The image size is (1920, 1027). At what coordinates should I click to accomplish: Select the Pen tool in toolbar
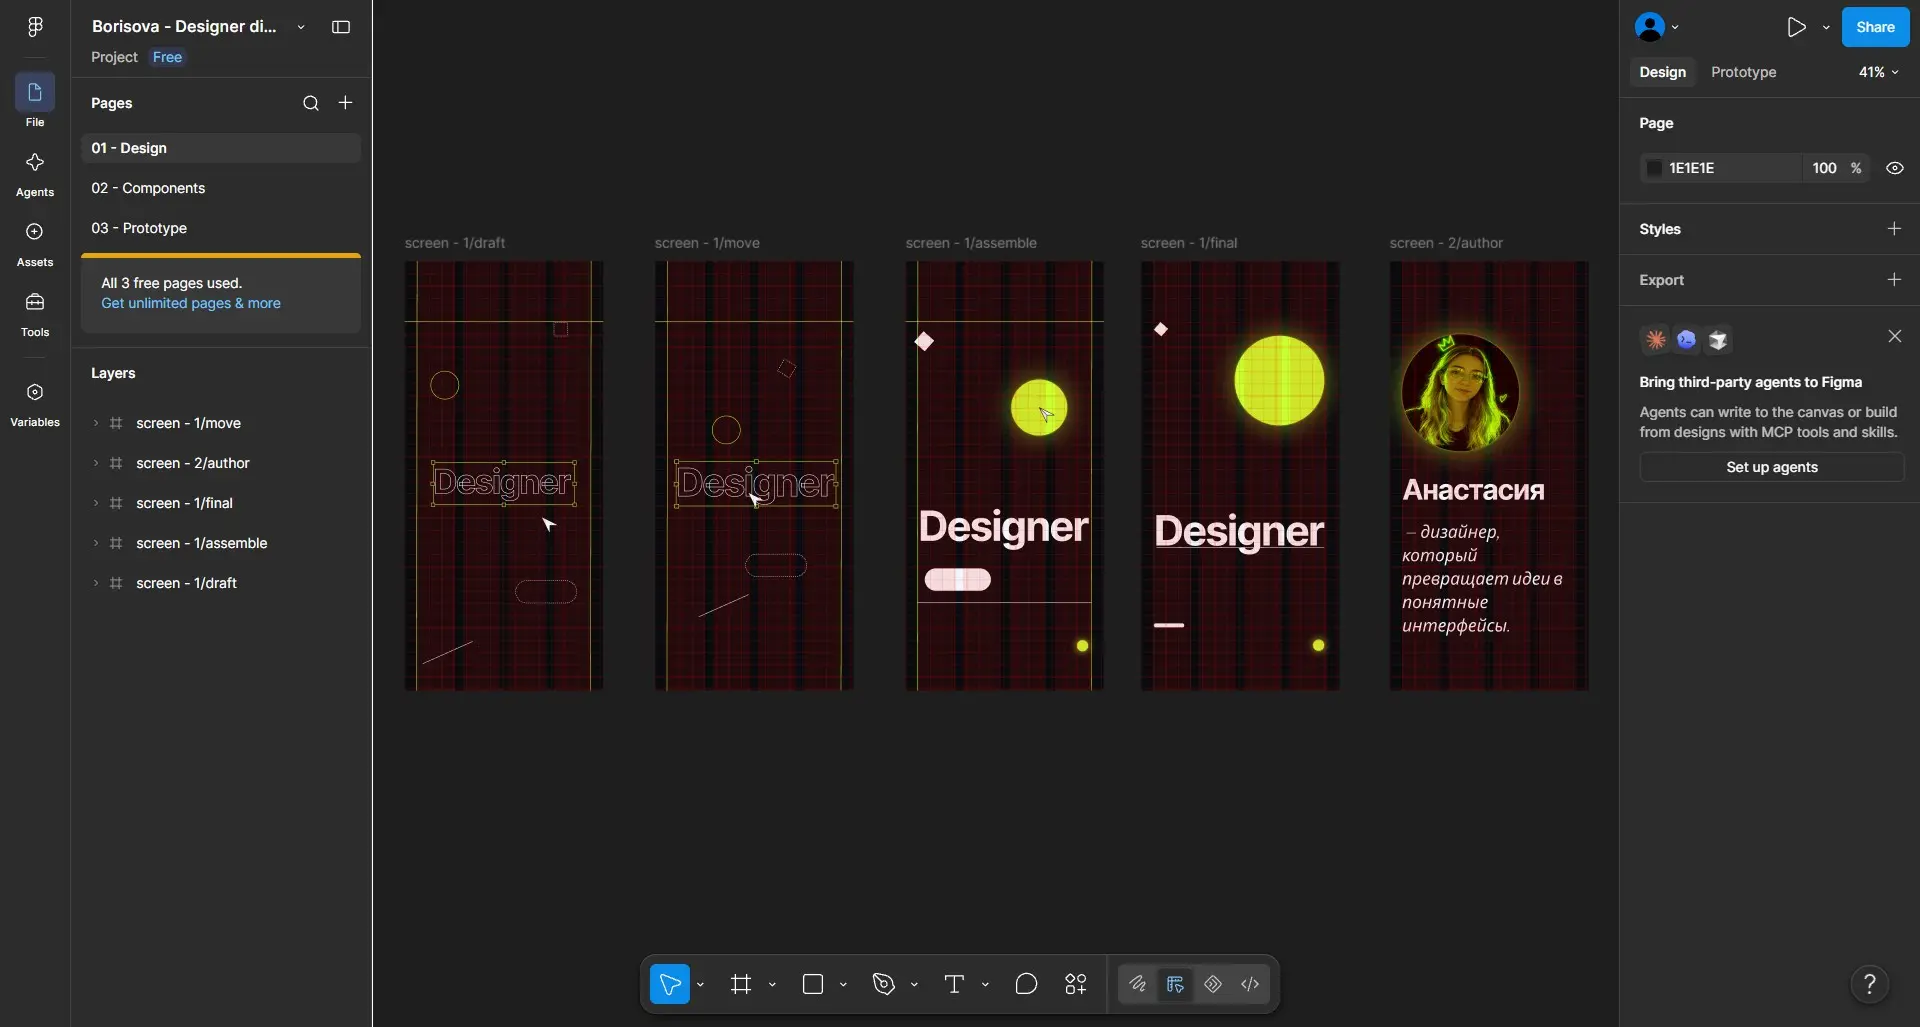click(883, 984)
